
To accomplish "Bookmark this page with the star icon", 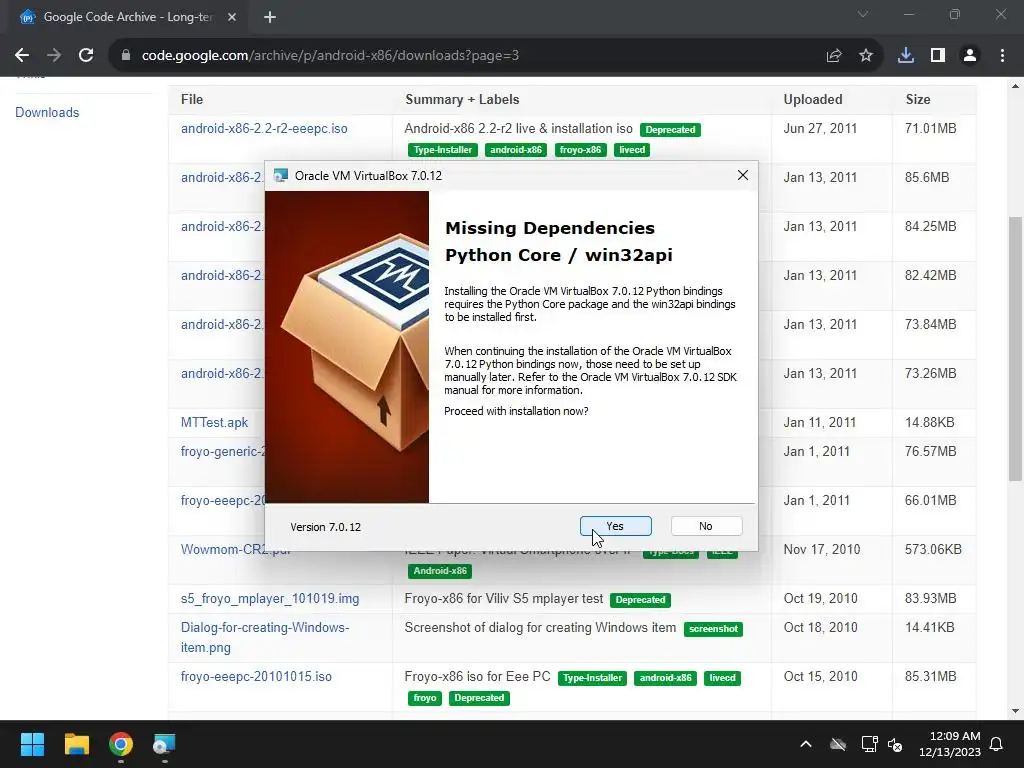I will [x=866, y=56].
